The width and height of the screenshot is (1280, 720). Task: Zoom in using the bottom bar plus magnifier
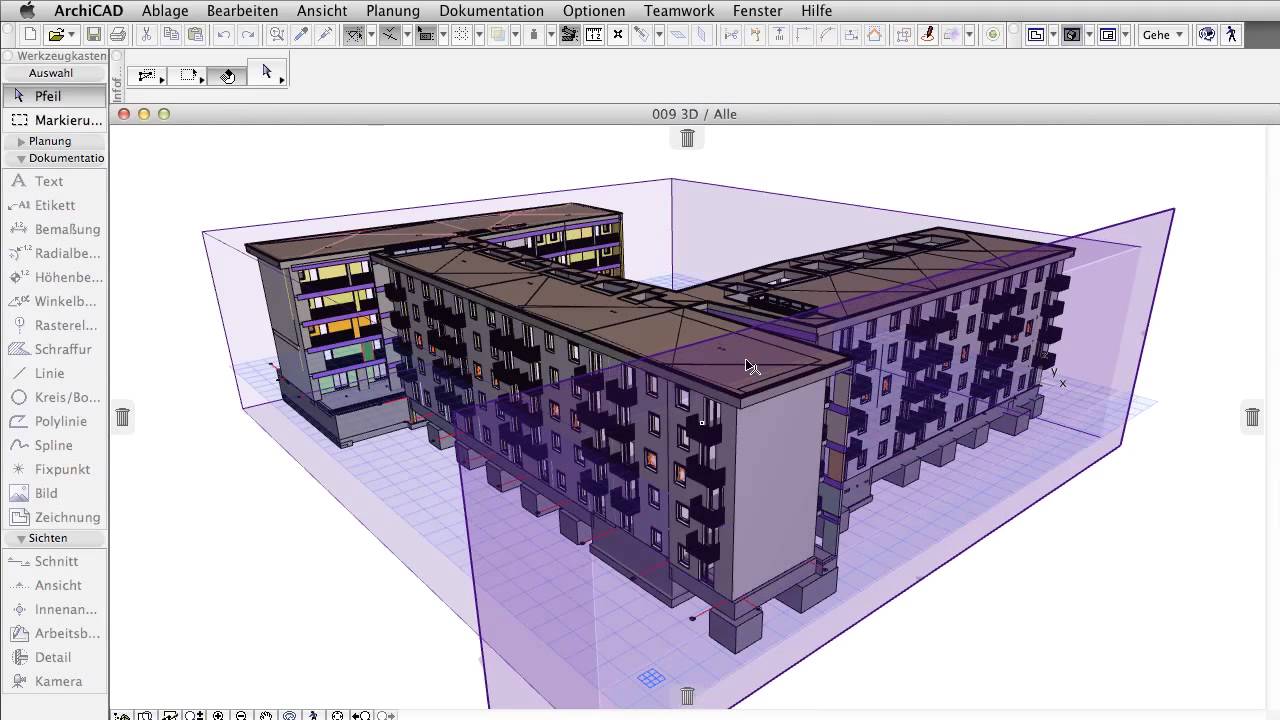point(218,715)
